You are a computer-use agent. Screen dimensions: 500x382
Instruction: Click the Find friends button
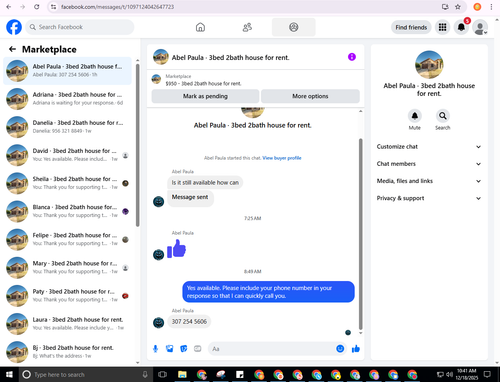click(411, 27)
